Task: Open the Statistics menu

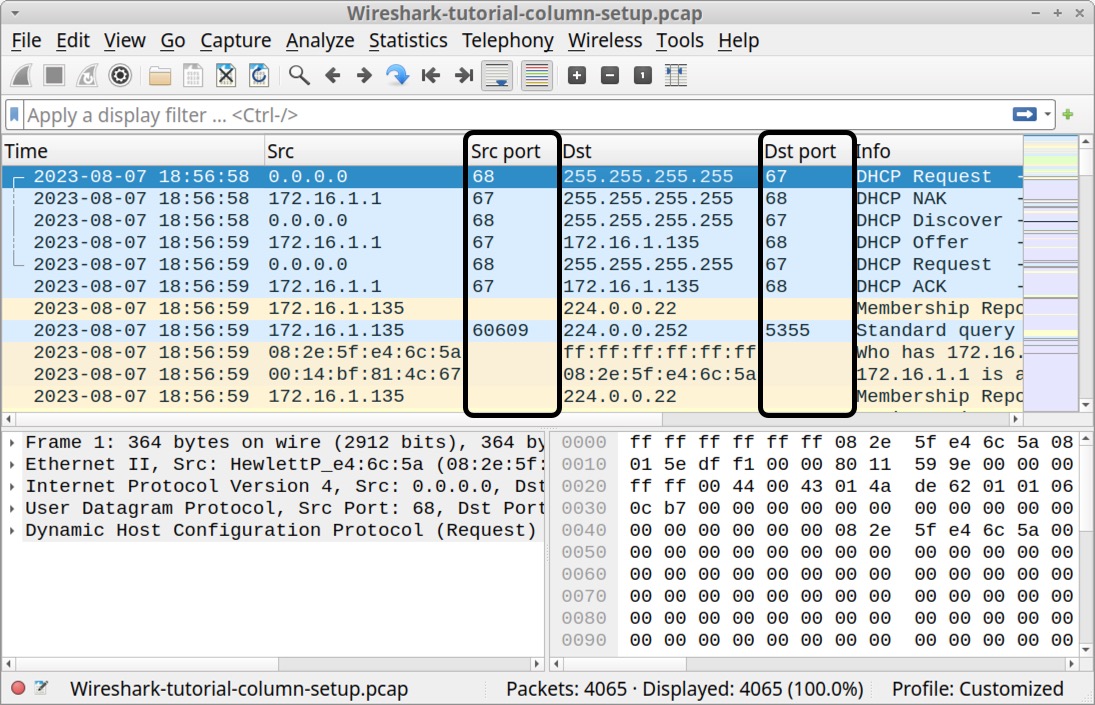Action: (408, 40)
